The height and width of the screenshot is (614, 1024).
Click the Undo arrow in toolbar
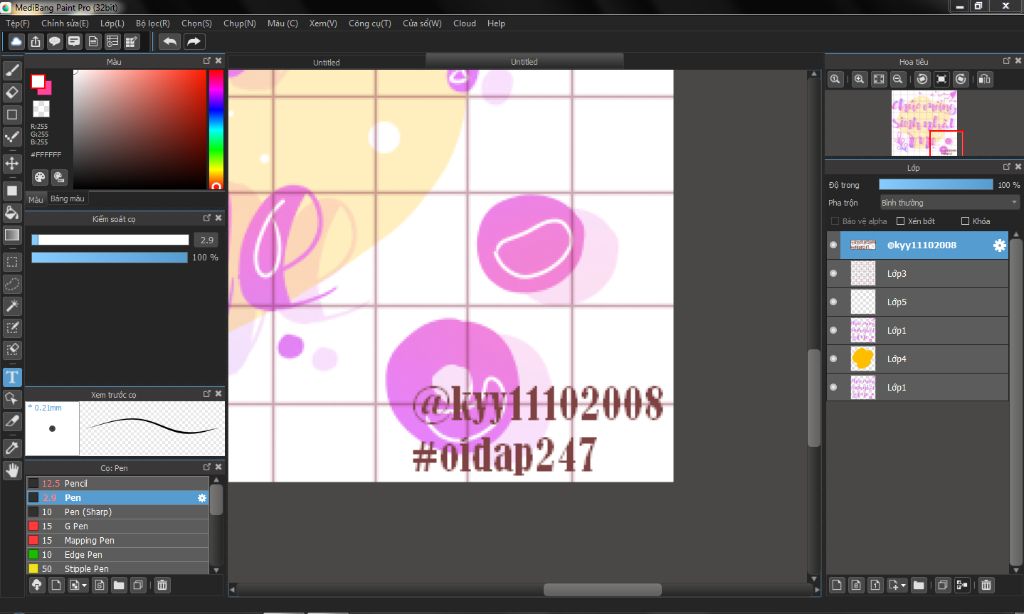click(170, 42)
